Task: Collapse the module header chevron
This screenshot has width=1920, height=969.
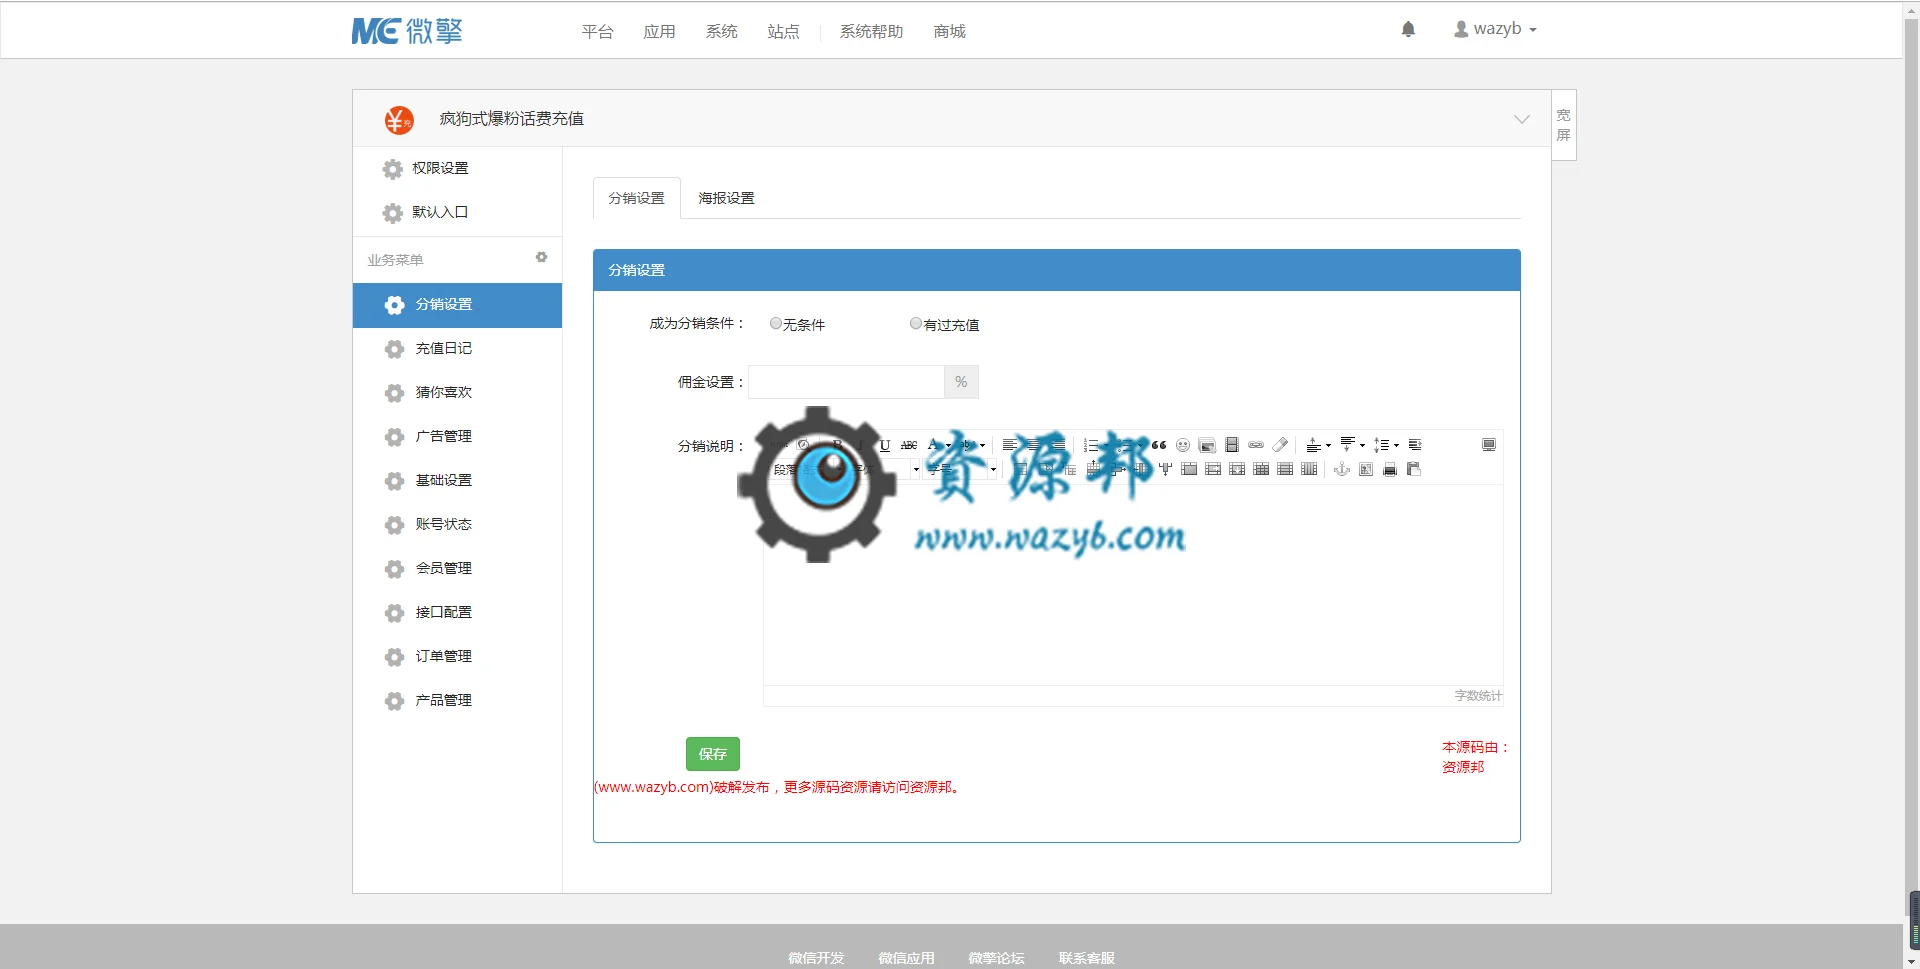Action: point(1521,119)
